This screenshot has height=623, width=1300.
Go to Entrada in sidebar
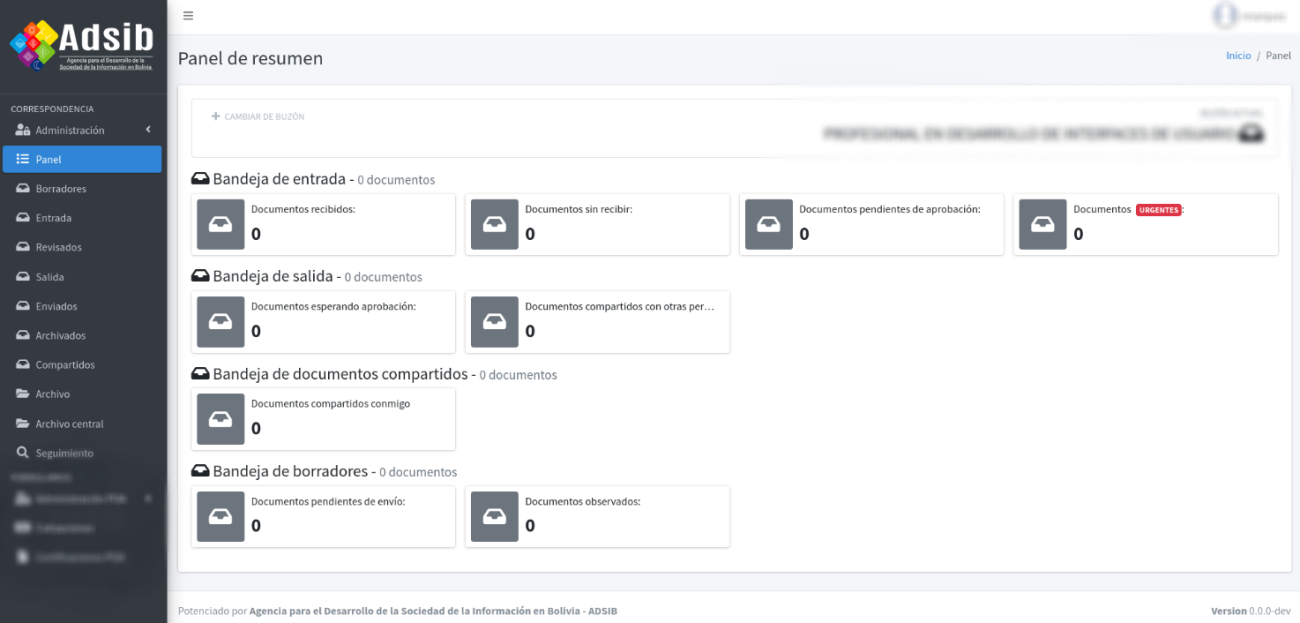tap(53, 218)
